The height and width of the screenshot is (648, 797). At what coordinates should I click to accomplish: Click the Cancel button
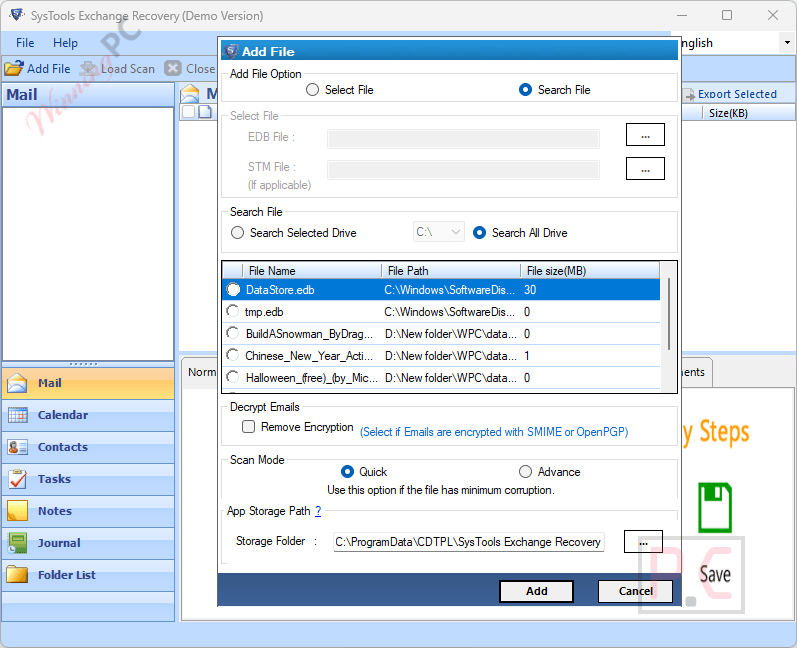[x=635, y=591]
